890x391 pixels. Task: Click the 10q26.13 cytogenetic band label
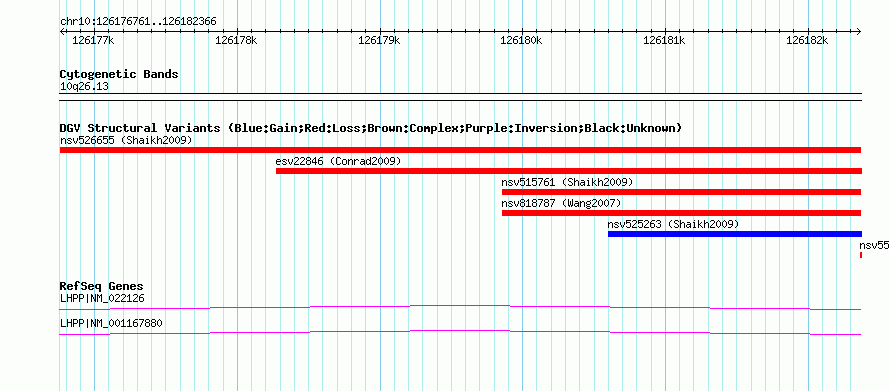tap(84, 87)
